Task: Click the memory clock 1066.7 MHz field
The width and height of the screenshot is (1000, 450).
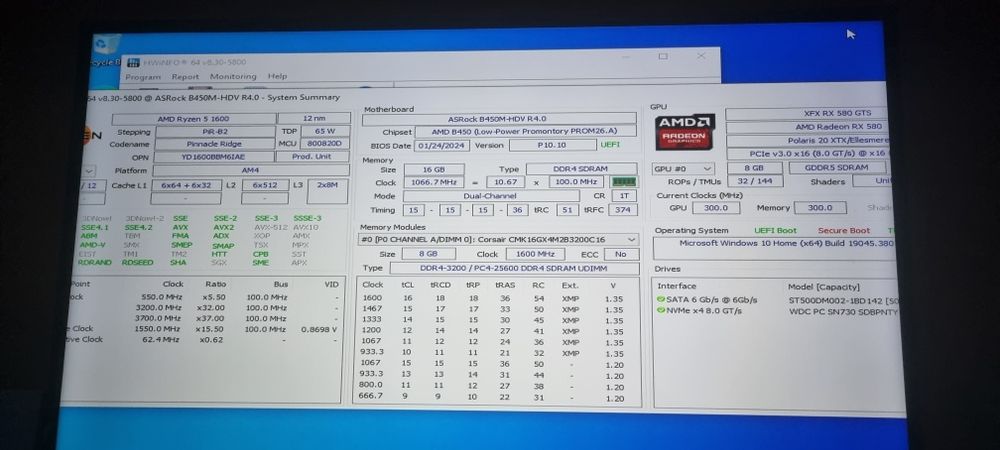Action: tap(434, 182)
